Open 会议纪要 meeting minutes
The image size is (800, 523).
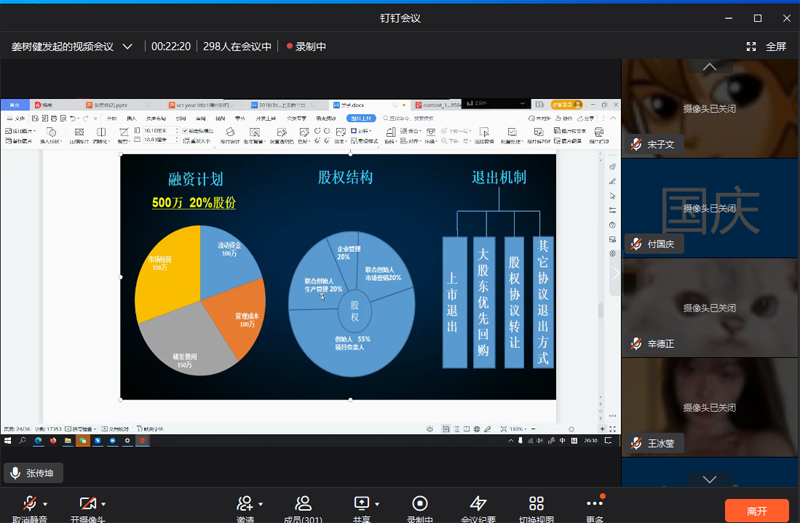(x=478, y=503)
